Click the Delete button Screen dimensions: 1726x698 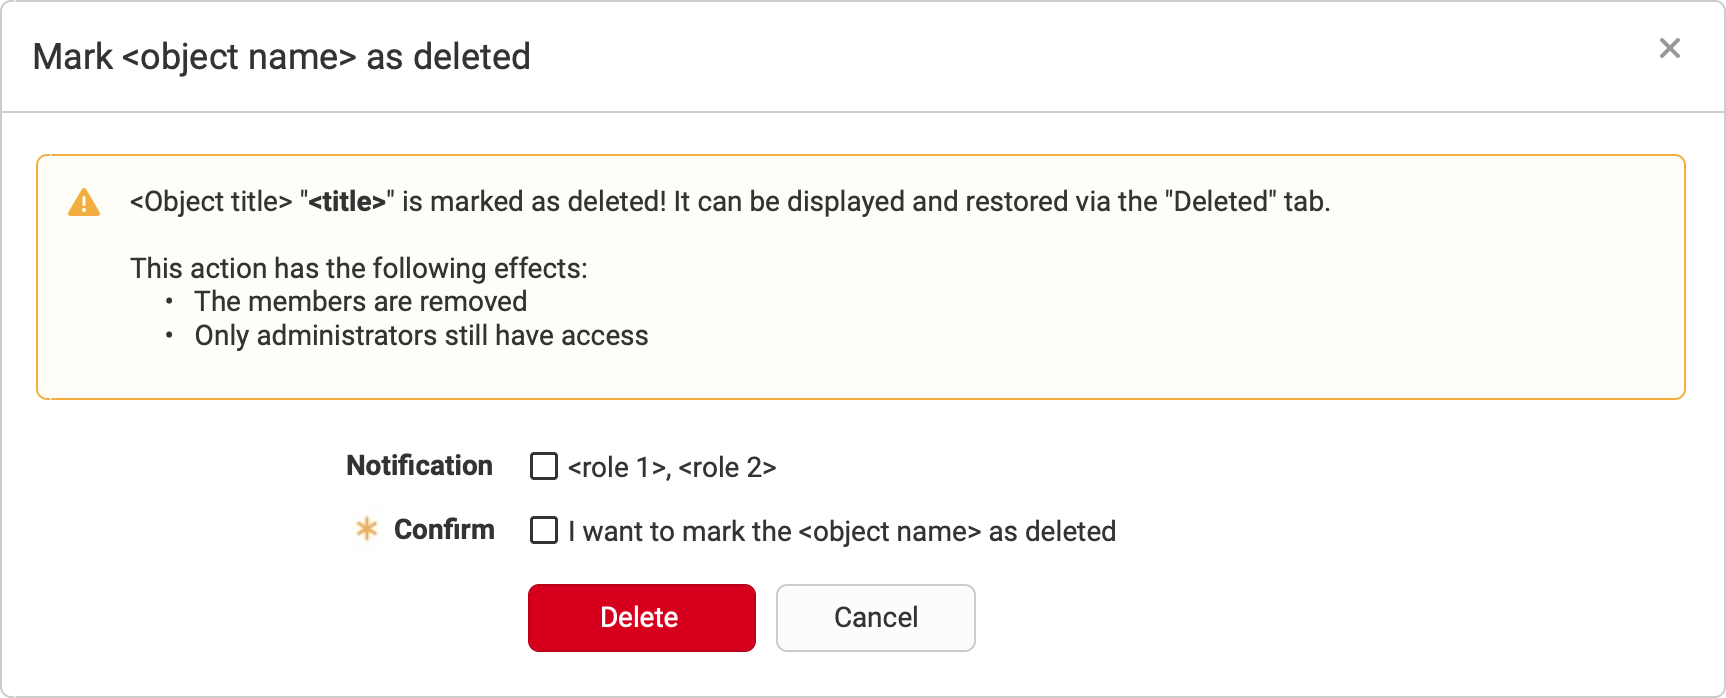pyautogui.click(x=641, y=617)
